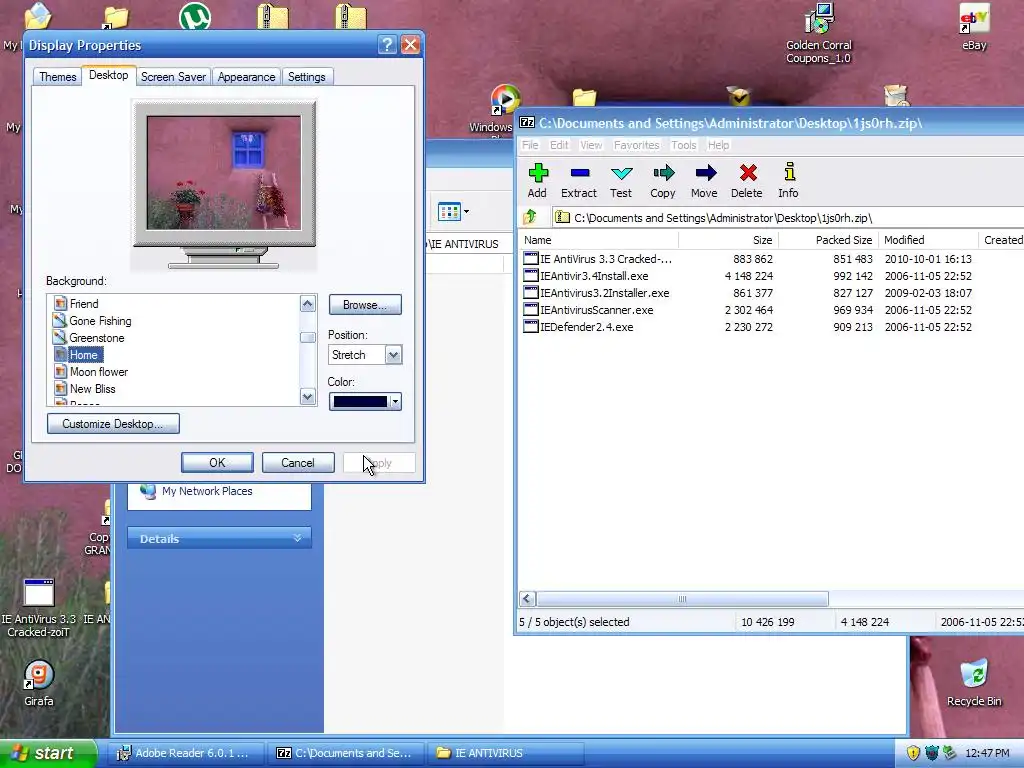The image size is (1024, 768).
Task: Click Cancel in Display Properties
Action: pyautogui.click(x=298, y=462)
